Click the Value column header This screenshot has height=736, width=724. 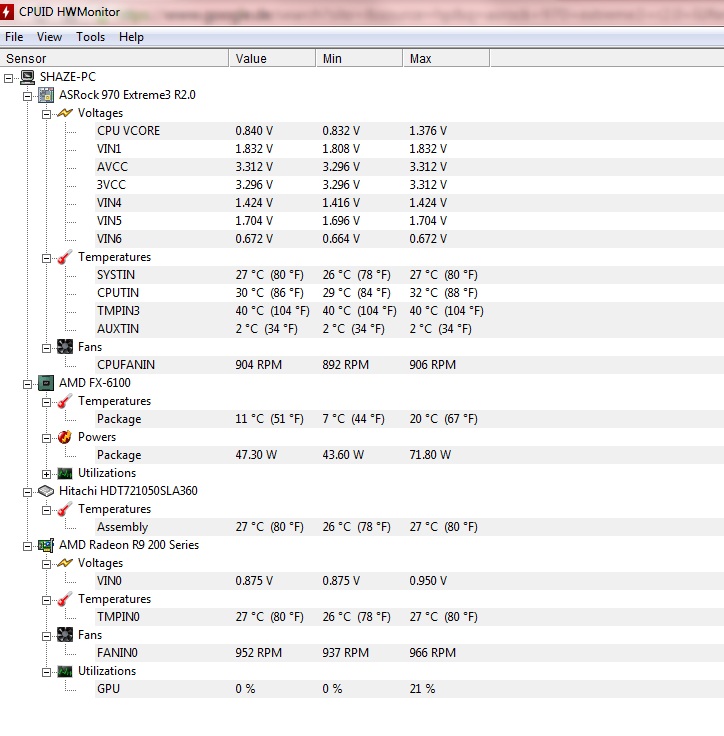click(x=272, y=58)
